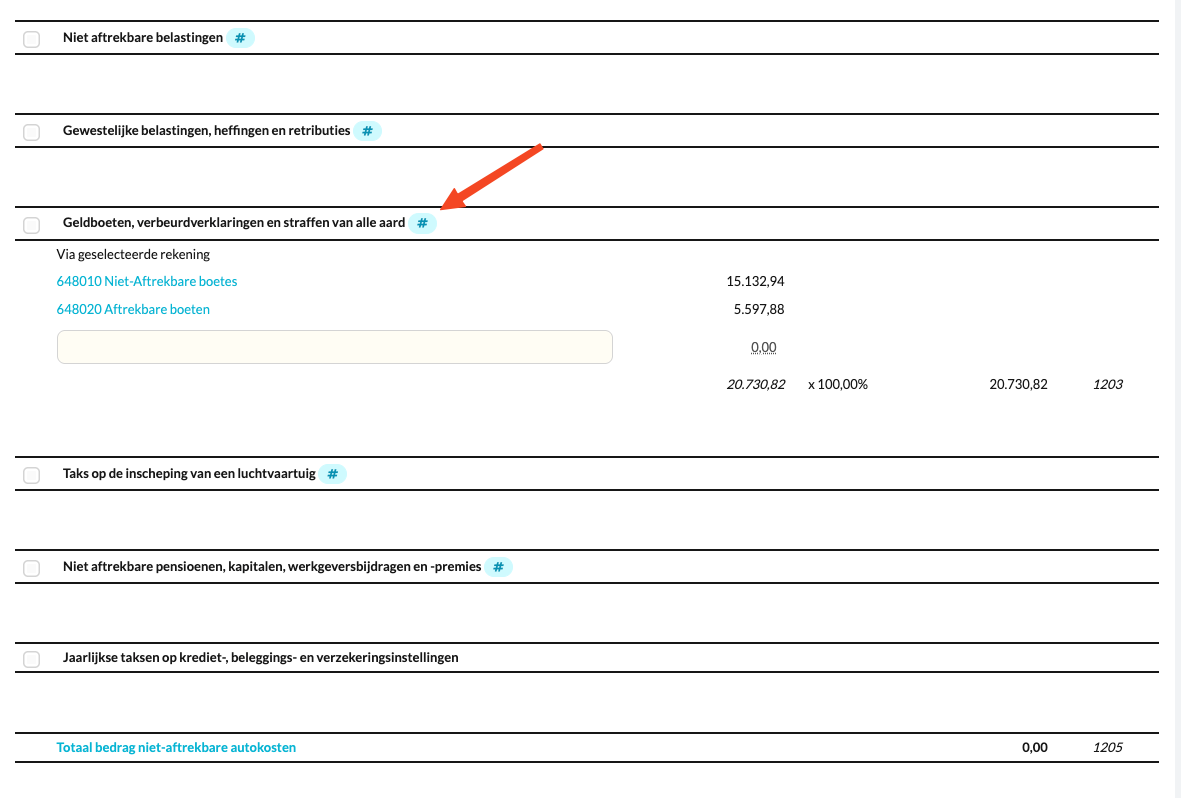
Task: Check the Niet aftrekbare pensioenen, kapitalen checkbox
Action: pyautogui.click(x=32, y=567)
